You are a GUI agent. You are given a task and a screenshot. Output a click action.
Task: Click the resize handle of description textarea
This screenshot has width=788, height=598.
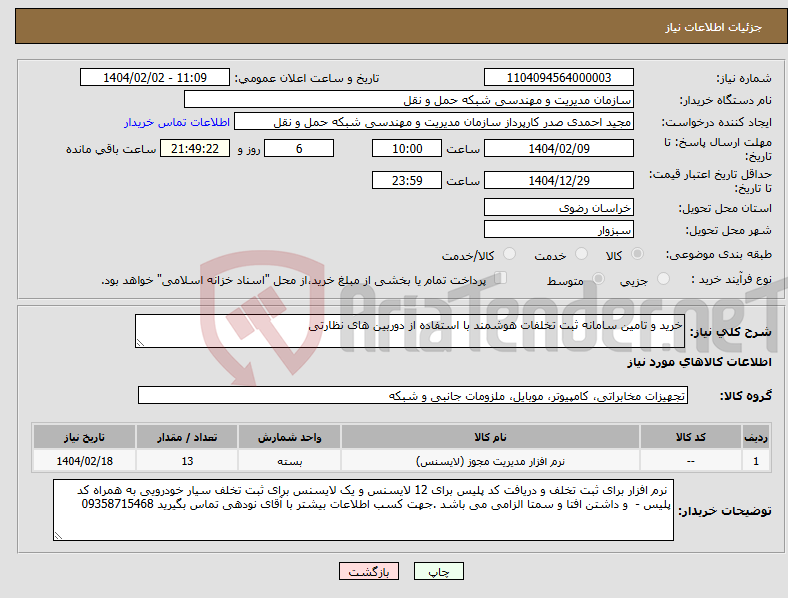[x=140, y=343]
